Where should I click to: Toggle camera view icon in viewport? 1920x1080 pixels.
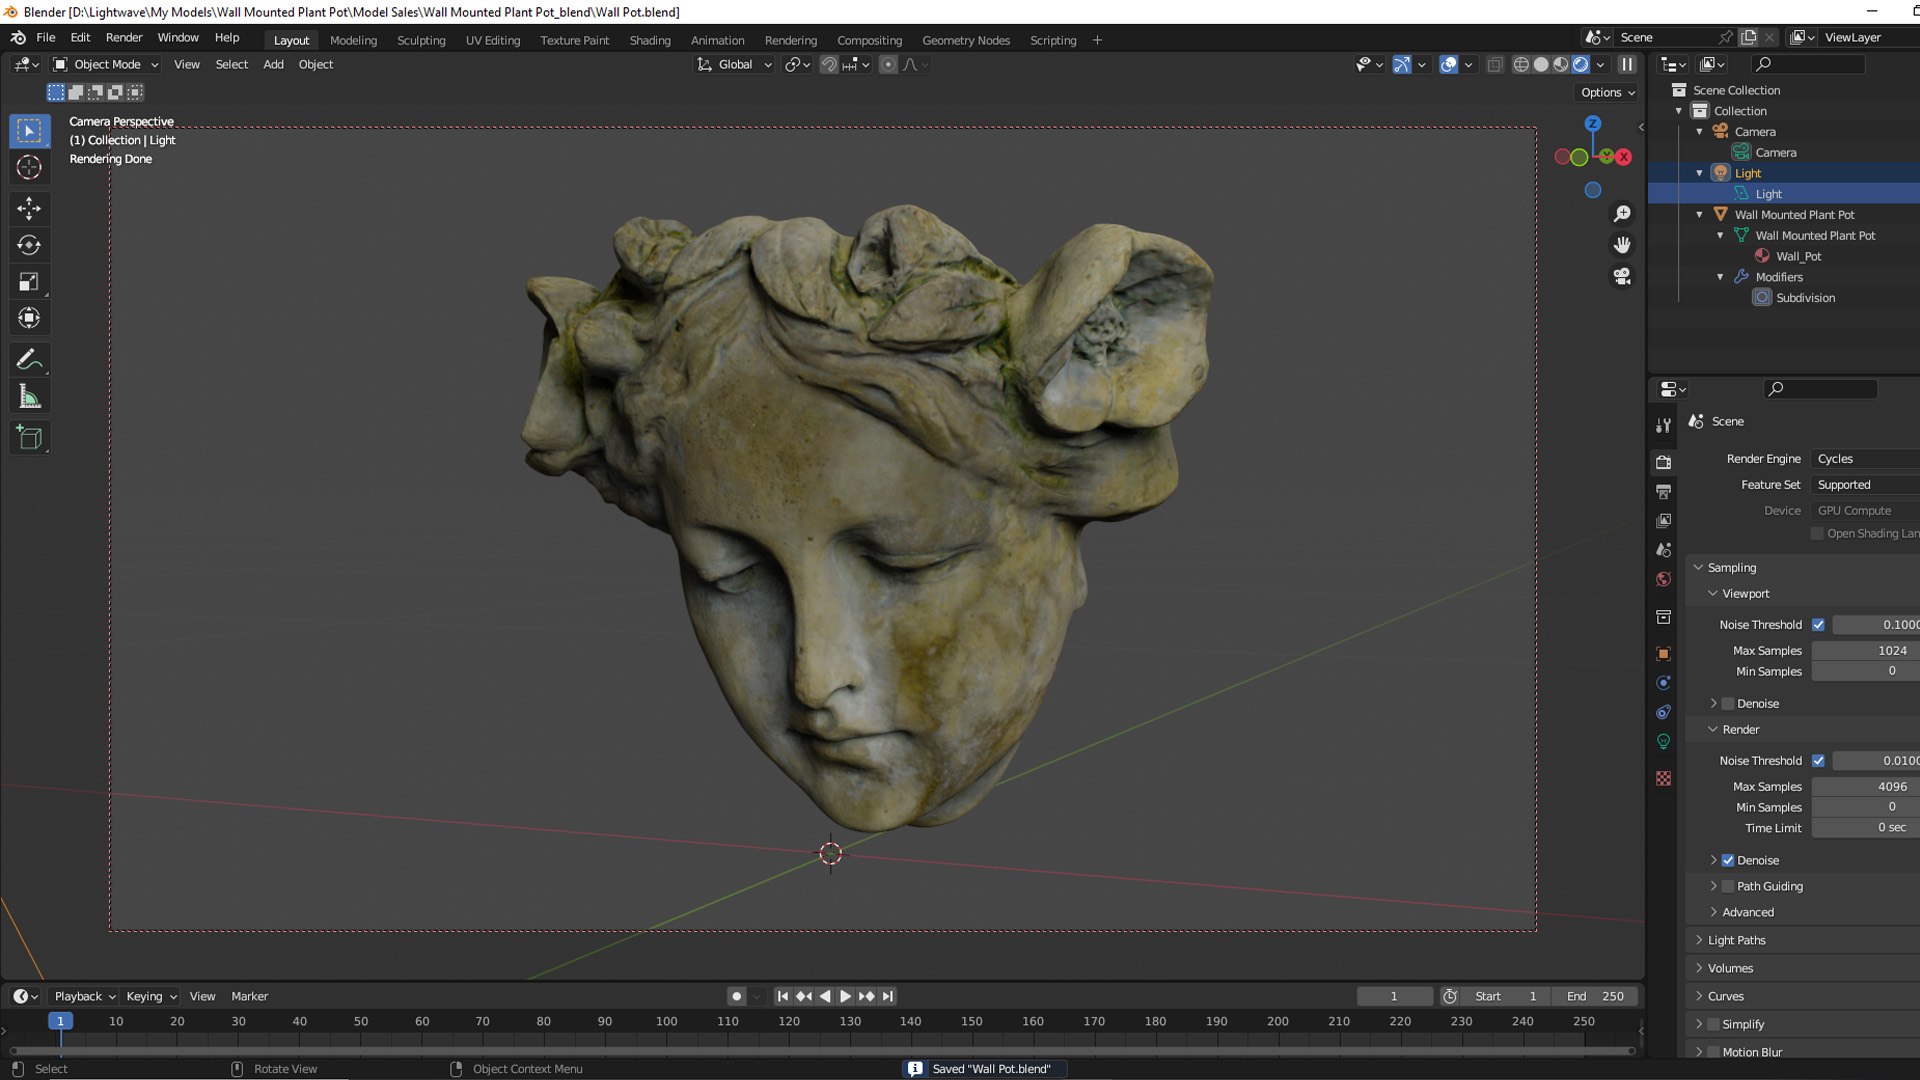[1622, 276]
